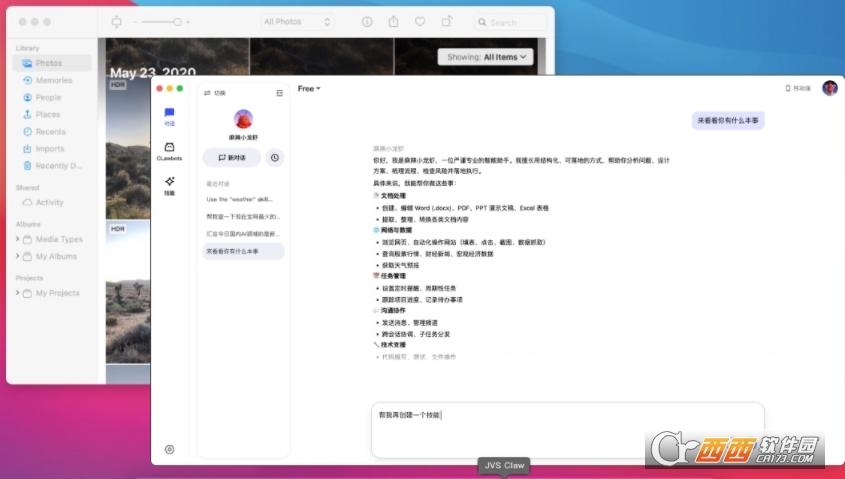
Task: Open settings gear at sidebar bottom
Action: click(x=169, y=450)
